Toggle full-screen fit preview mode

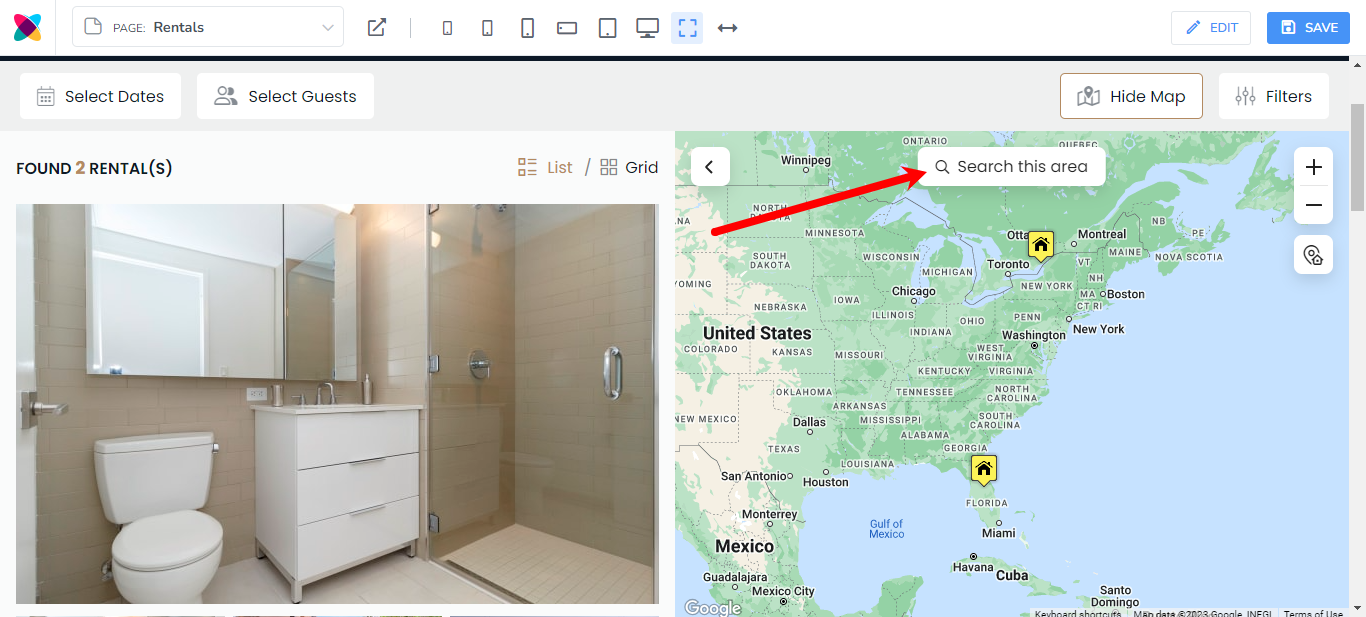(687, 28)
